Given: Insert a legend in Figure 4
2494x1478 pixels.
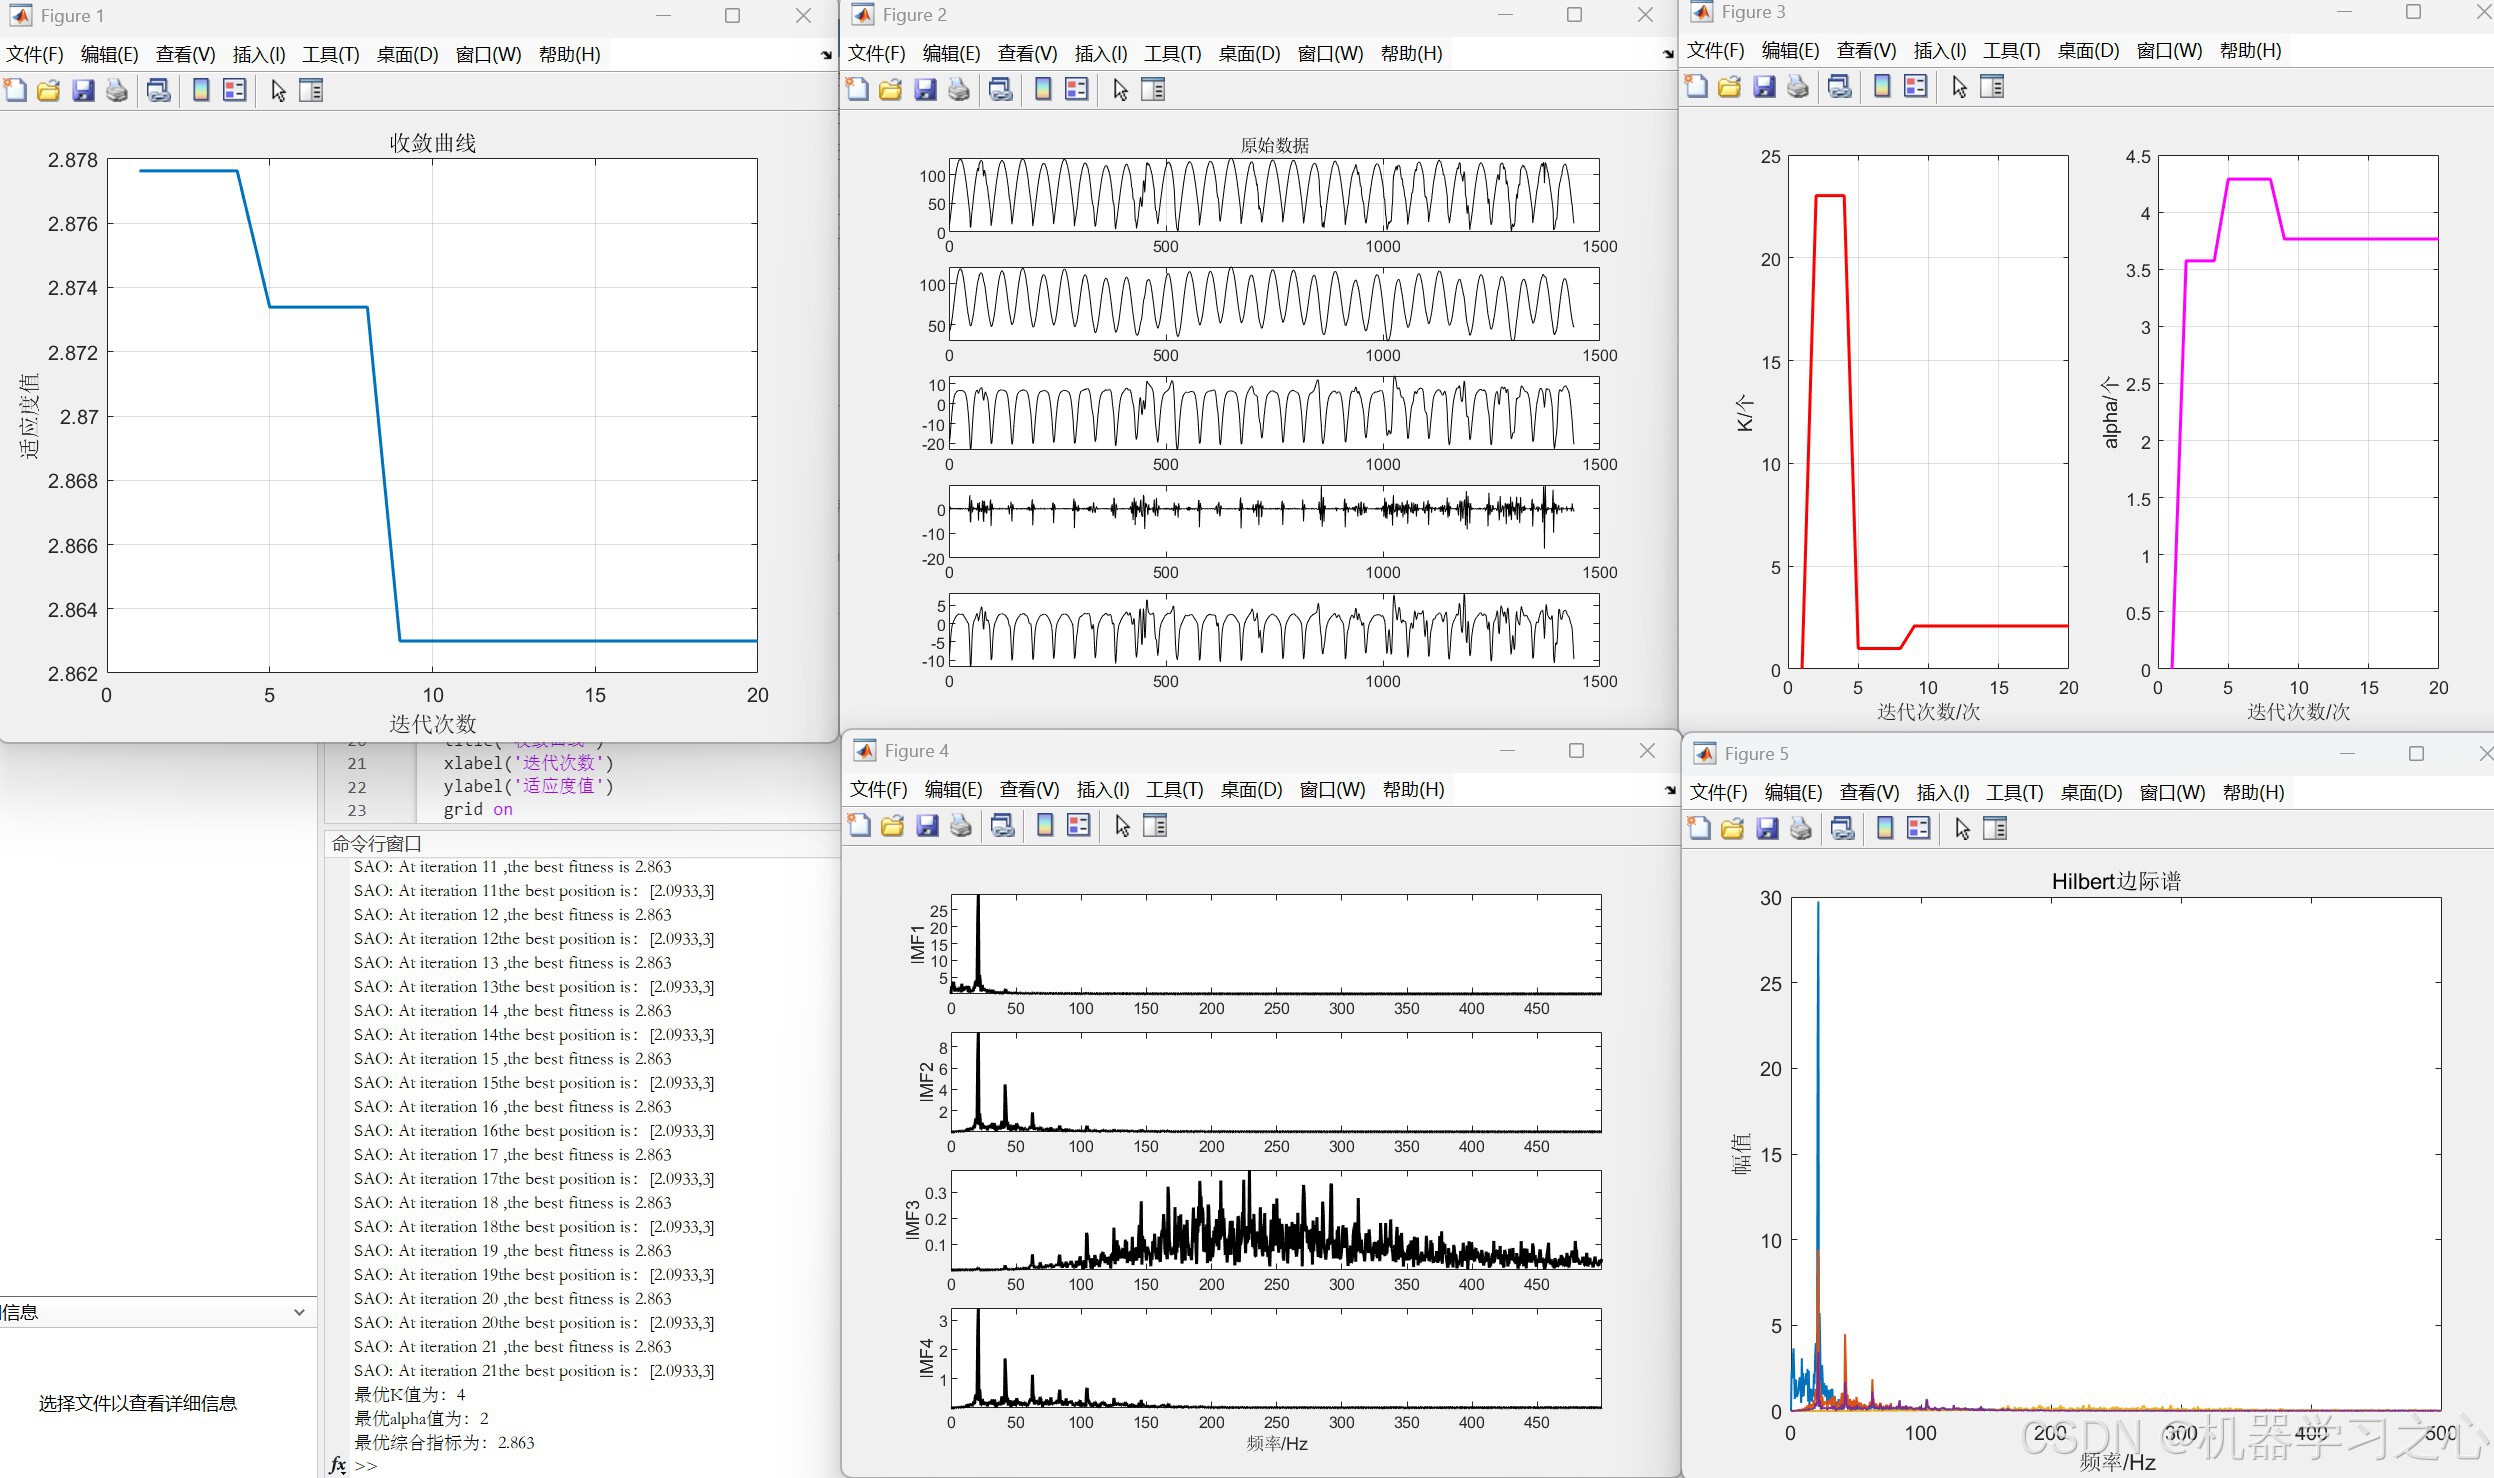Looking at the screenshot, I should click(x=1079, y=826).
